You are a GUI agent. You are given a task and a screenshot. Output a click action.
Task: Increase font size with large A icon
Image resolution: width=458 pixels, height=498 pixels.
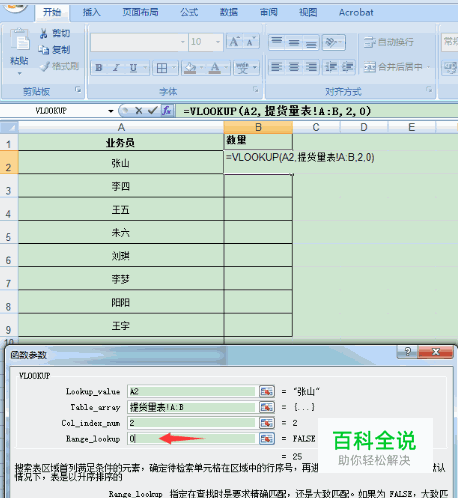(235, 42)
